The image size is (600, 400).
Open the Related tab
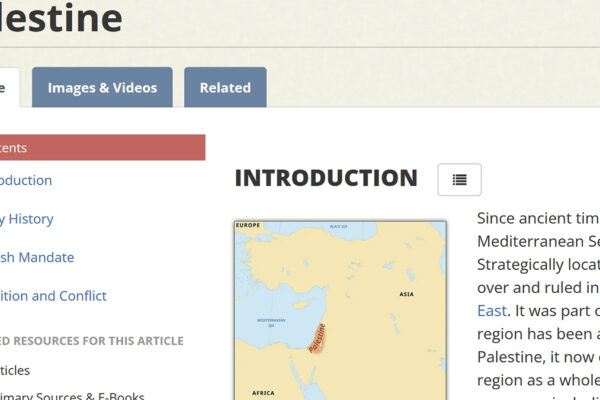225,88
